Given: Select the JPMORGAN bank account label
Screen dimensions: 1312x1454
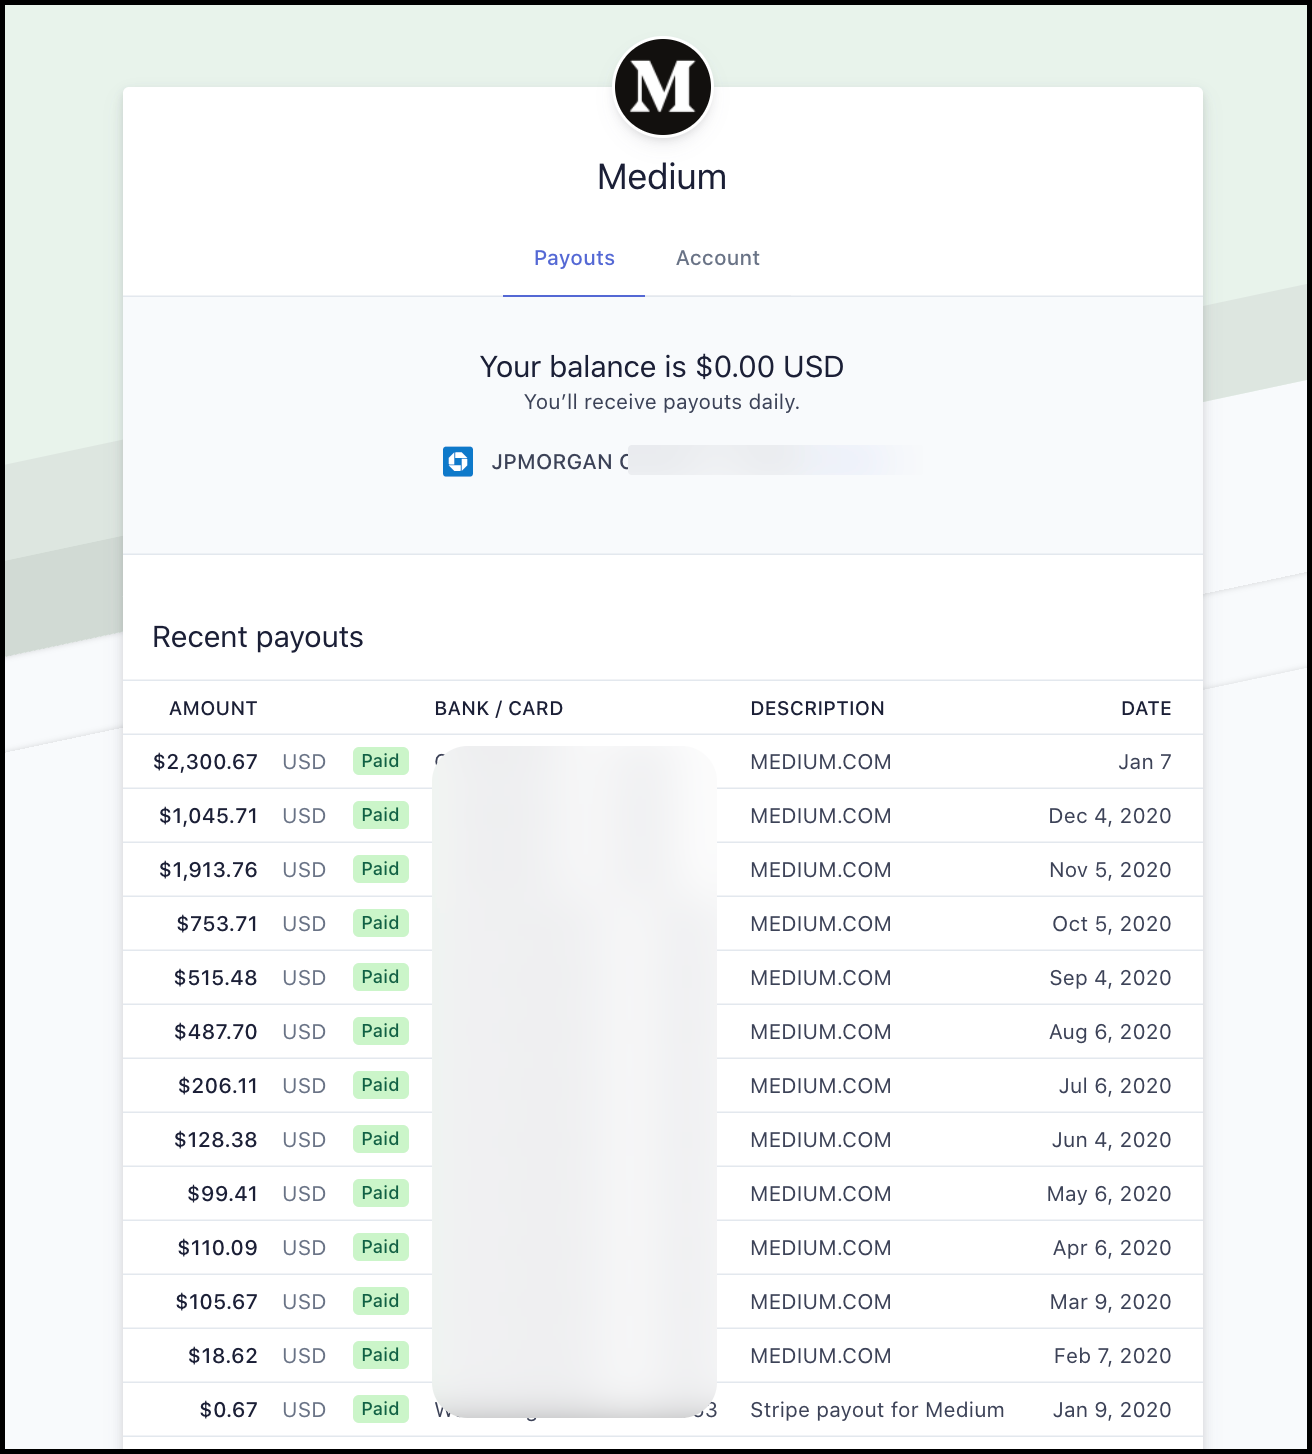Looking at the screenshot, I should point(561,462).
